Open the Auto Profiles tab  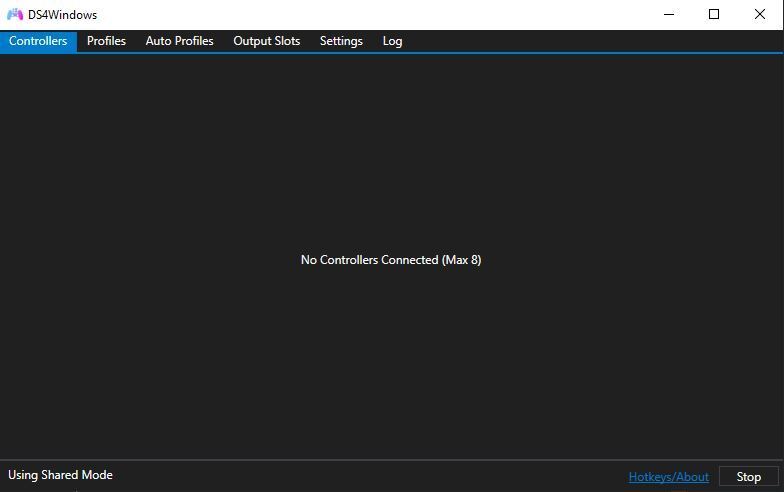(x=180, y=41)
